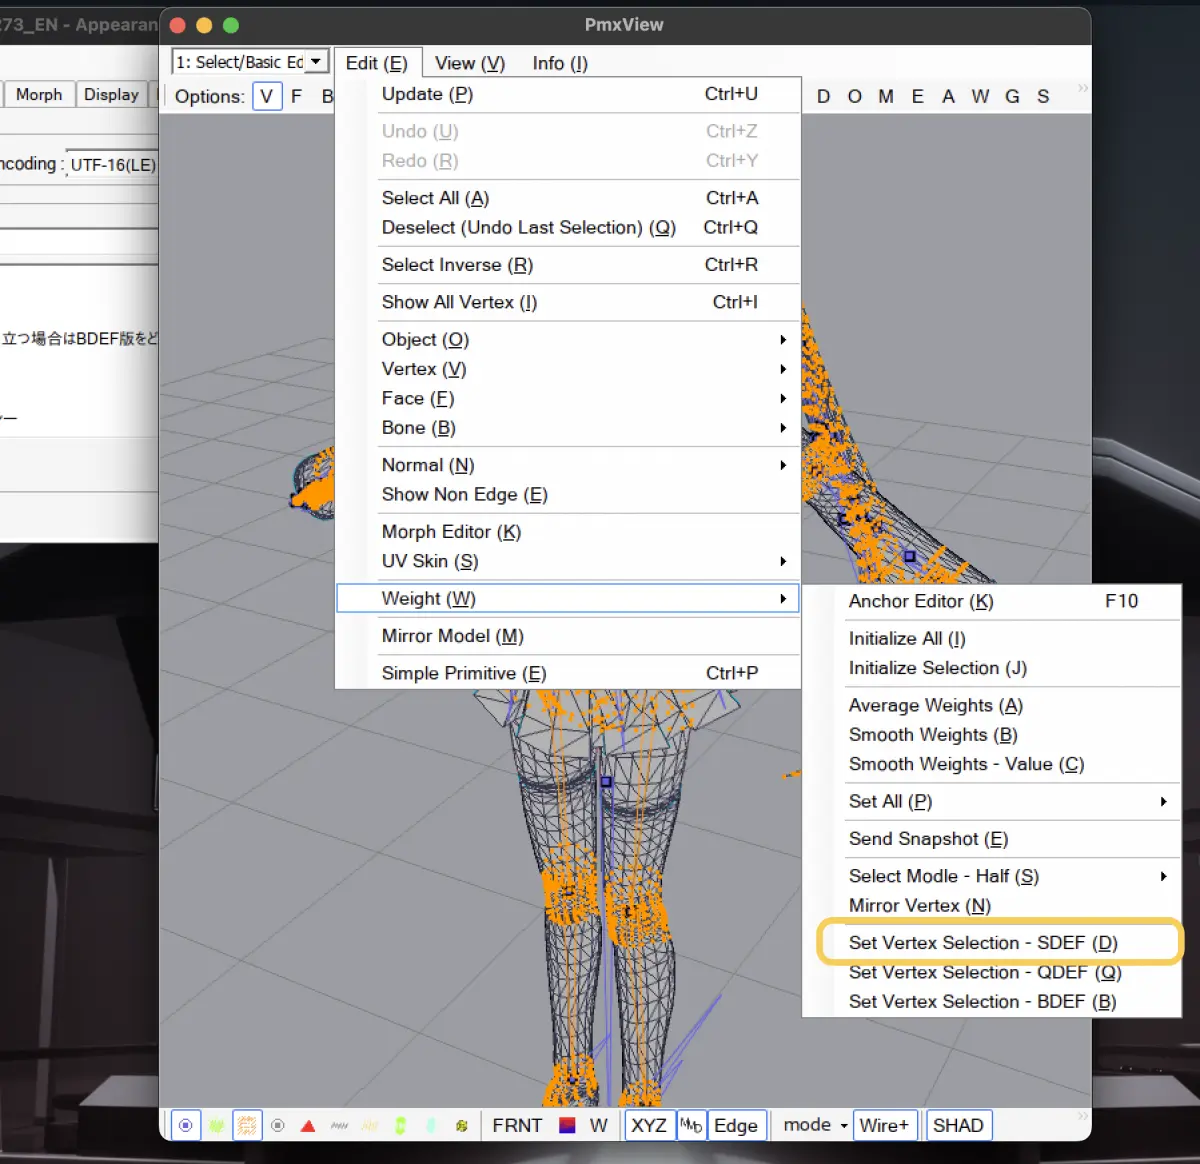The width and height of the screenshot is (1200, 1164).
Task: Switch to the Morph tab
Action: [x=39, y=94]
